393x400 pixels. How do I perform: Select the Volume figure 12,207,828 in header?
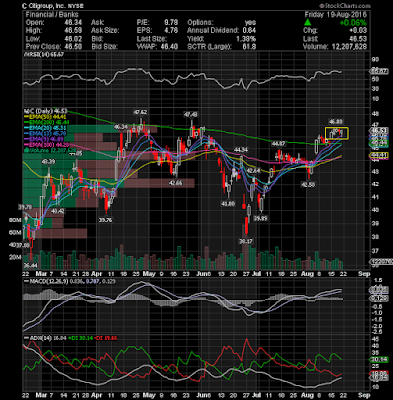coord(349,47)
